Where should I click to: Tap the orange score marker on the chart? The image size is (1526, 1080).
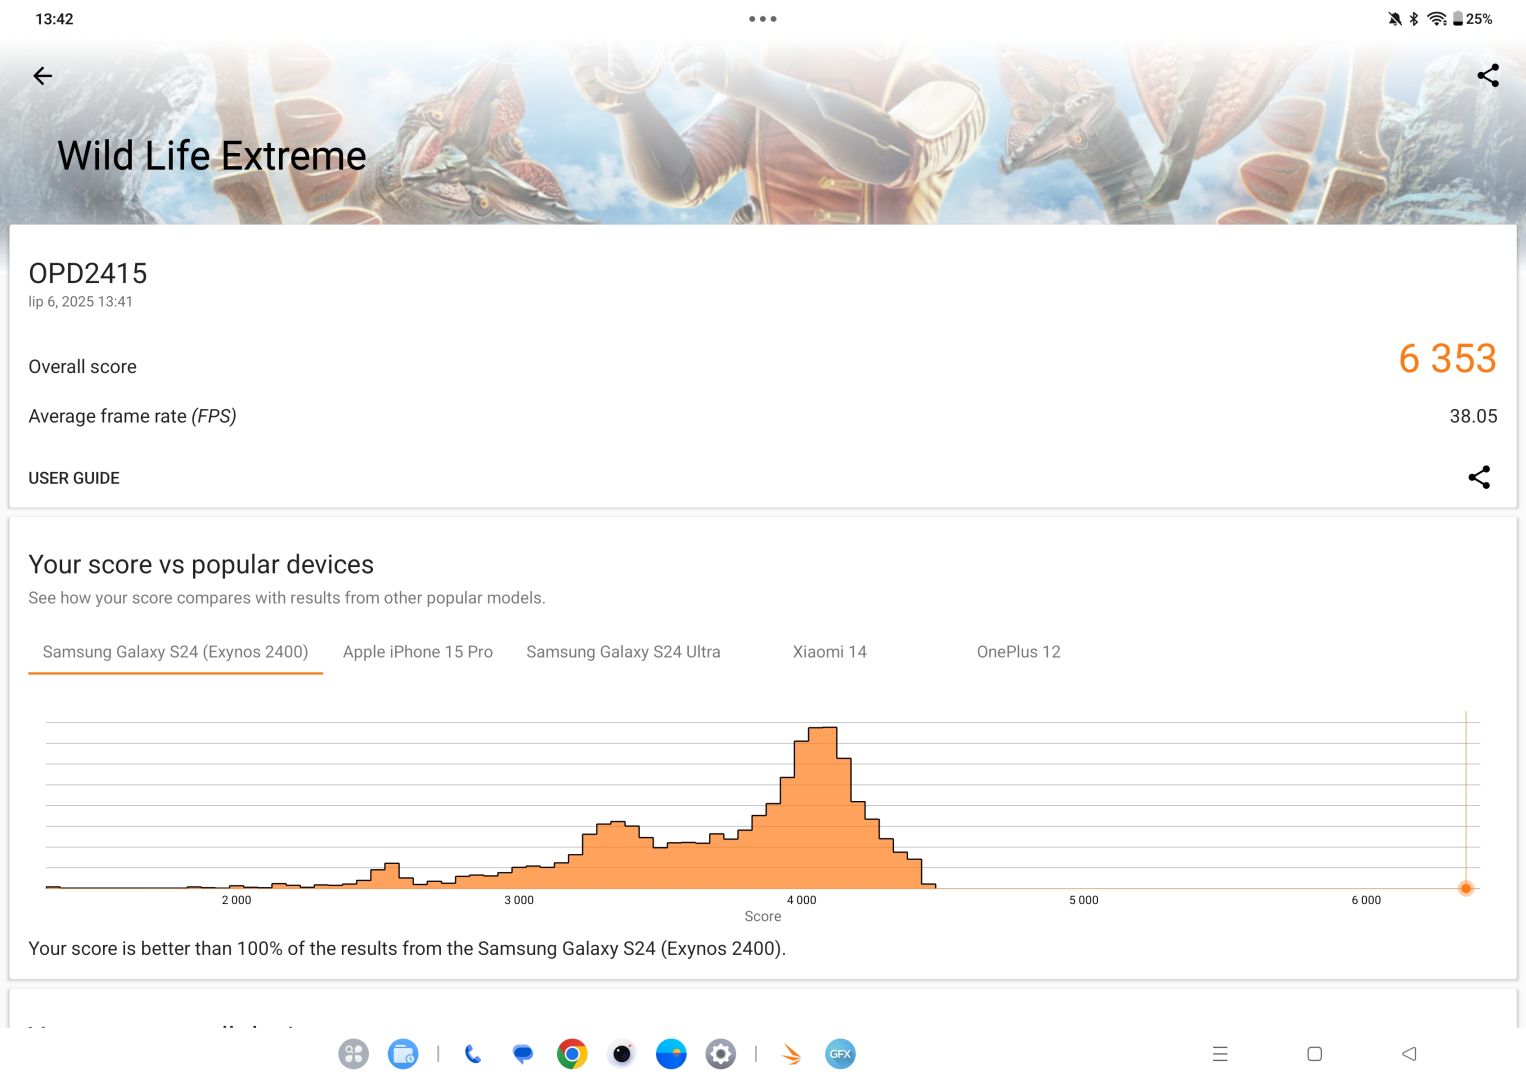click(1466, 888)
